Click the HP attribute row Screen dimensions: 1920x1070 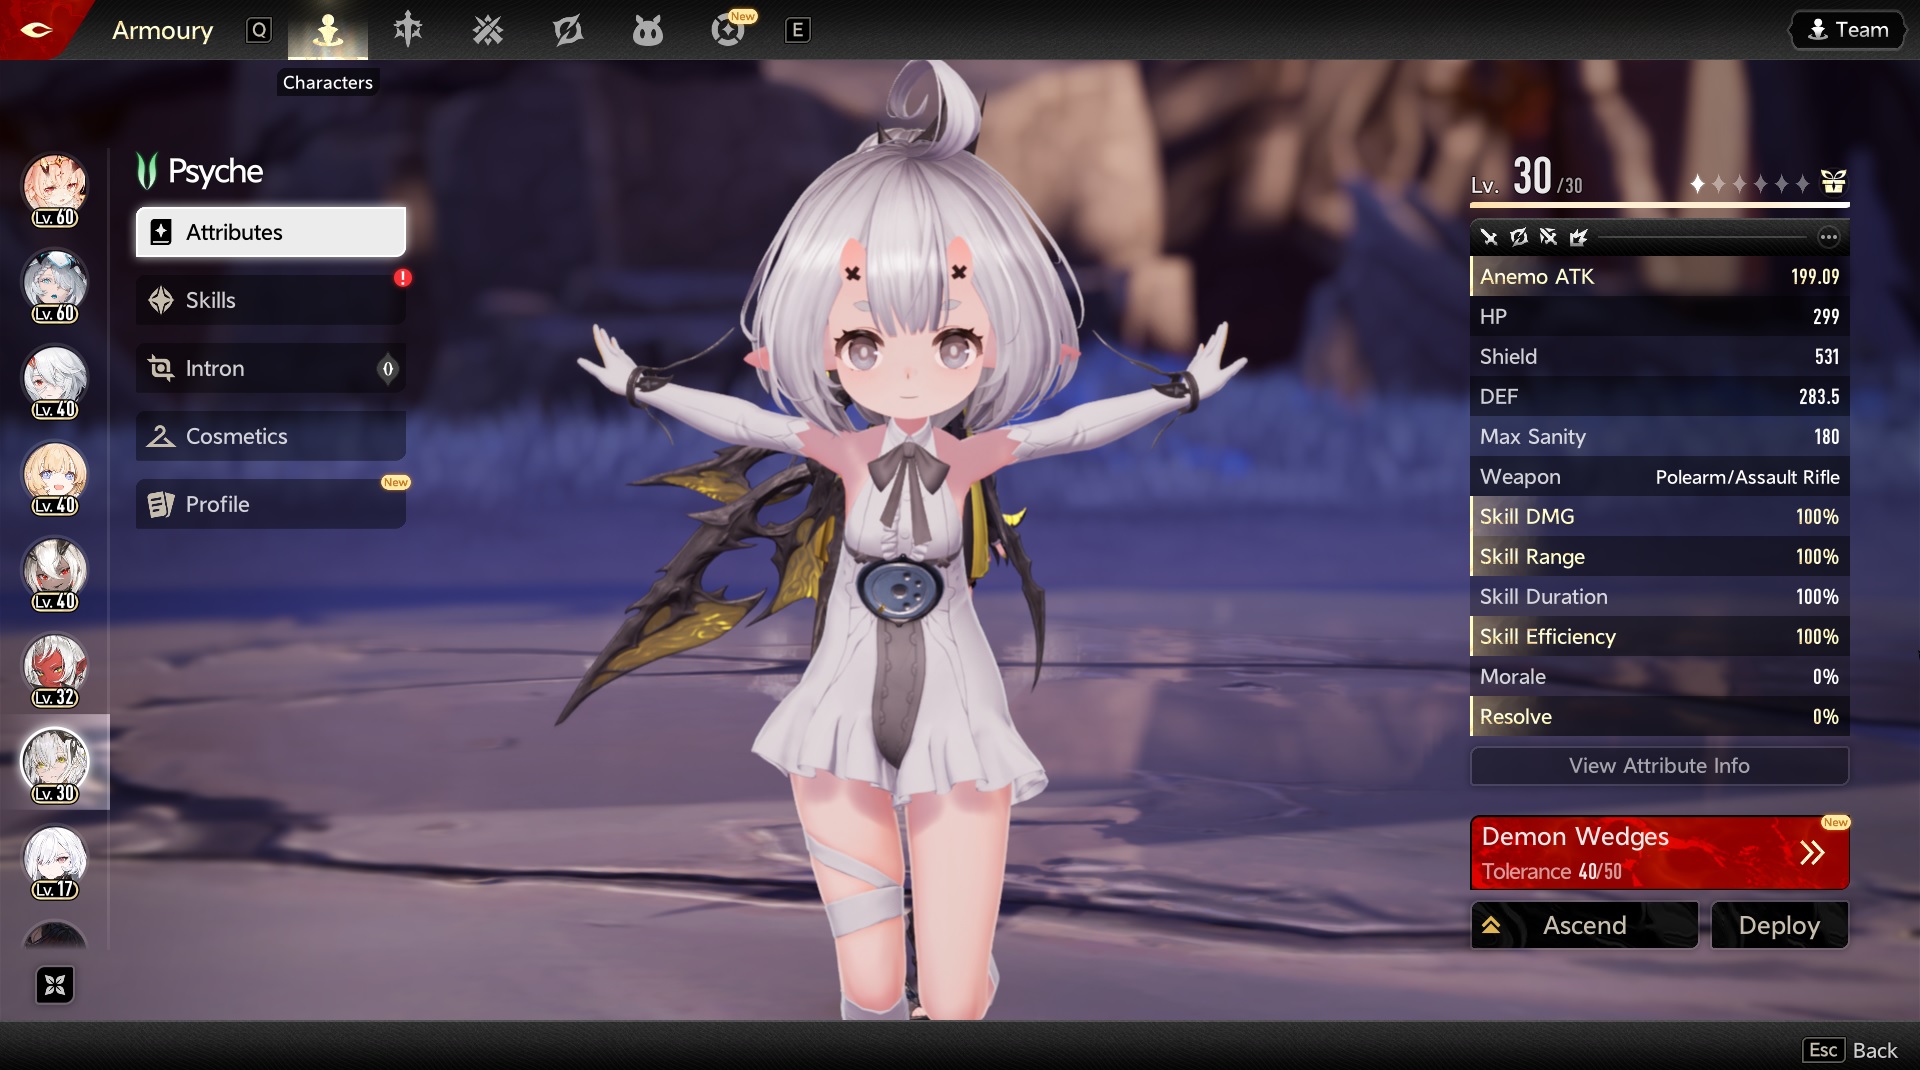coord(1660,316)
